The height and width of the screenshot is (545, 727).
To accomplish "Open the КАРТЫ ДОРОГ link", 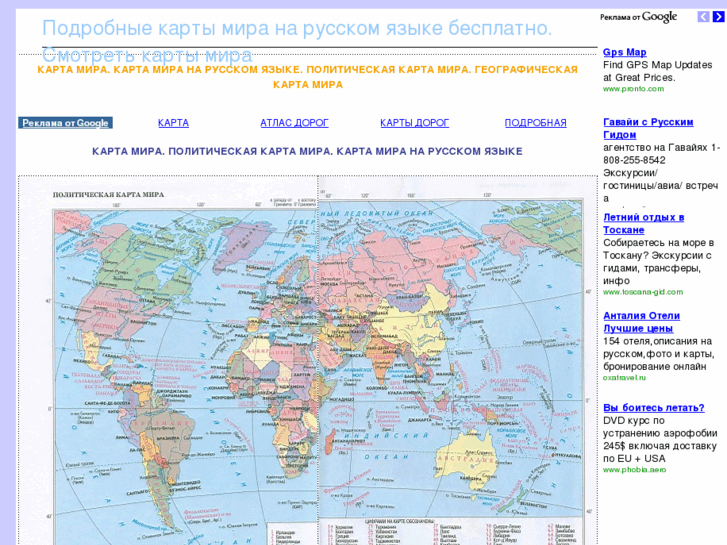I will pyautogui.click(x=415, y=123).
